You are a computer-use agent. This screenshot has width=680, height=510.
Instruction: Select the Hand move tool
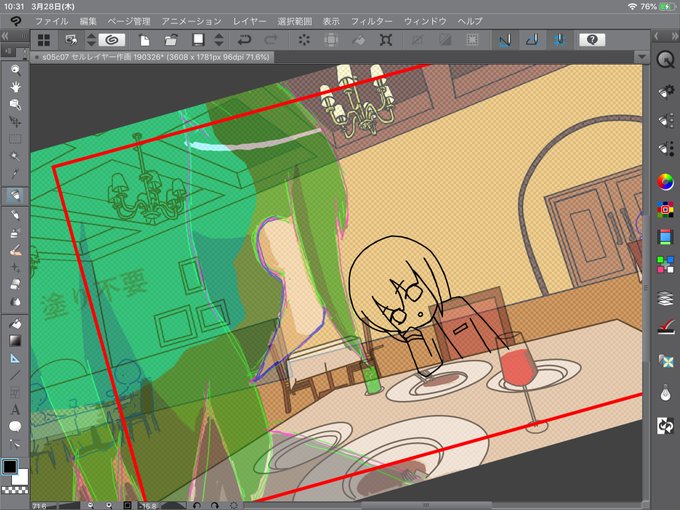(15, 87)
